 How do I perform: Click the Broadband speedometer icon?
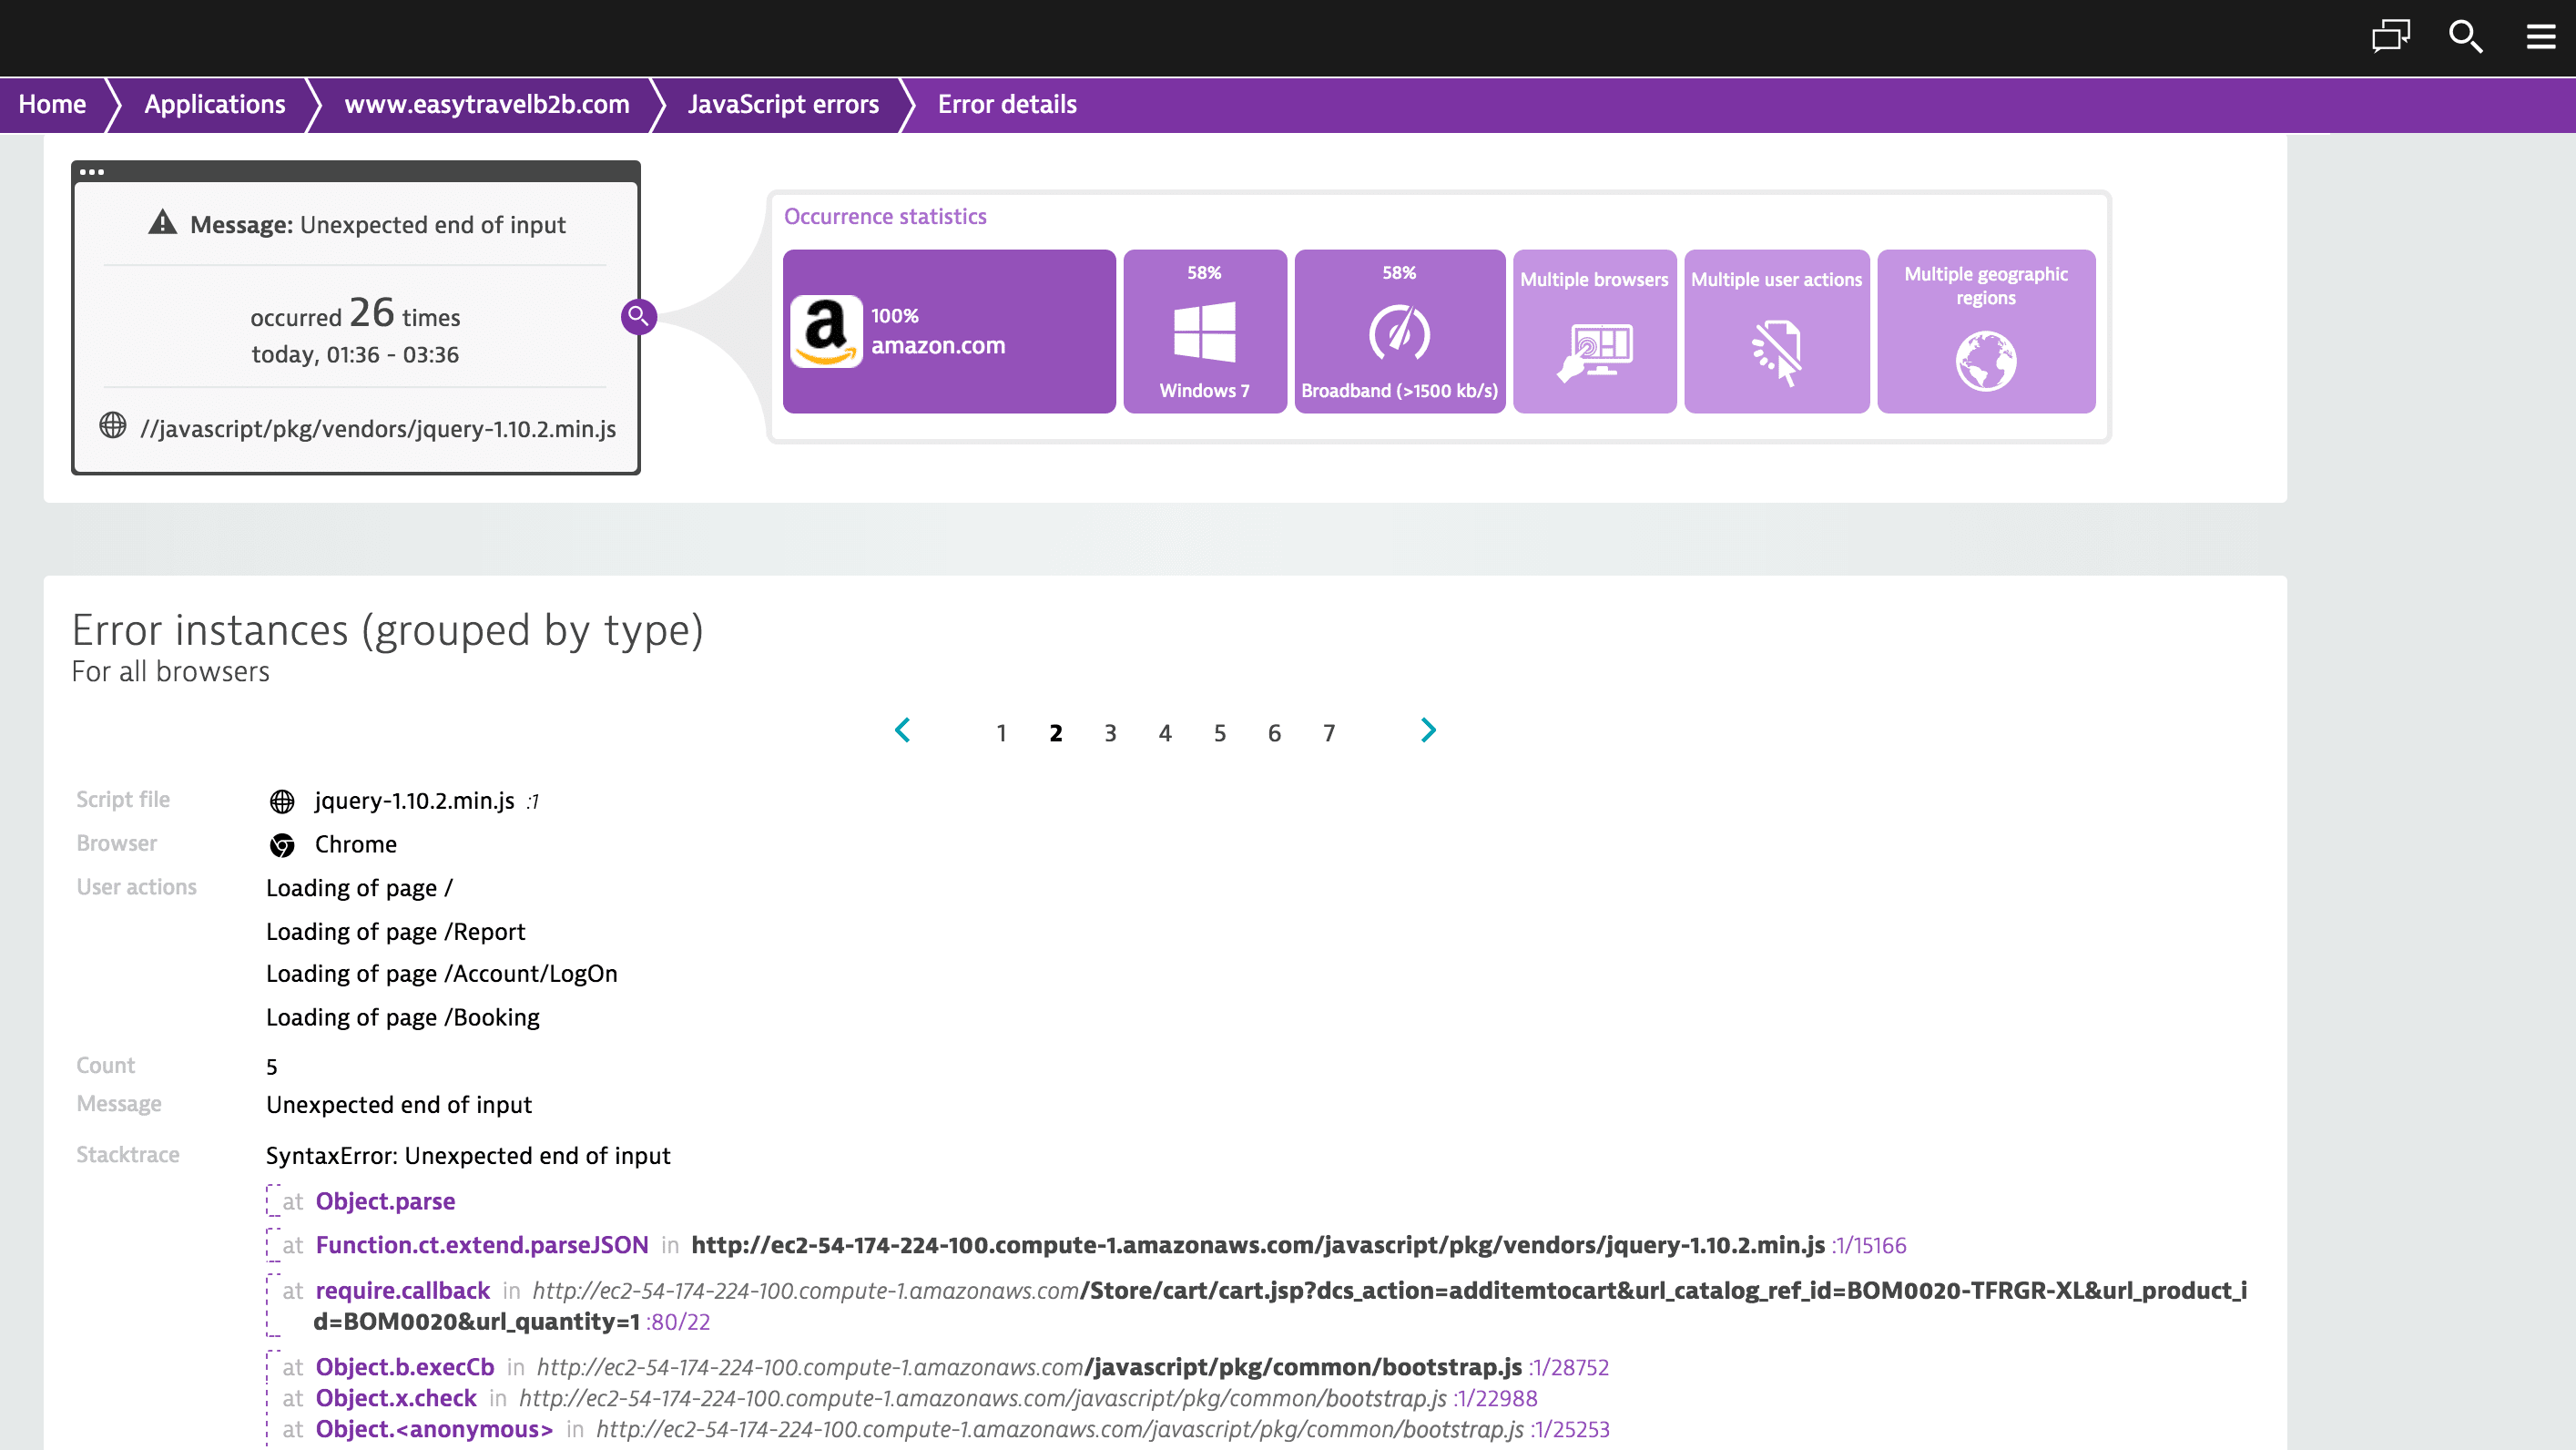click(x=1399, y=333)
